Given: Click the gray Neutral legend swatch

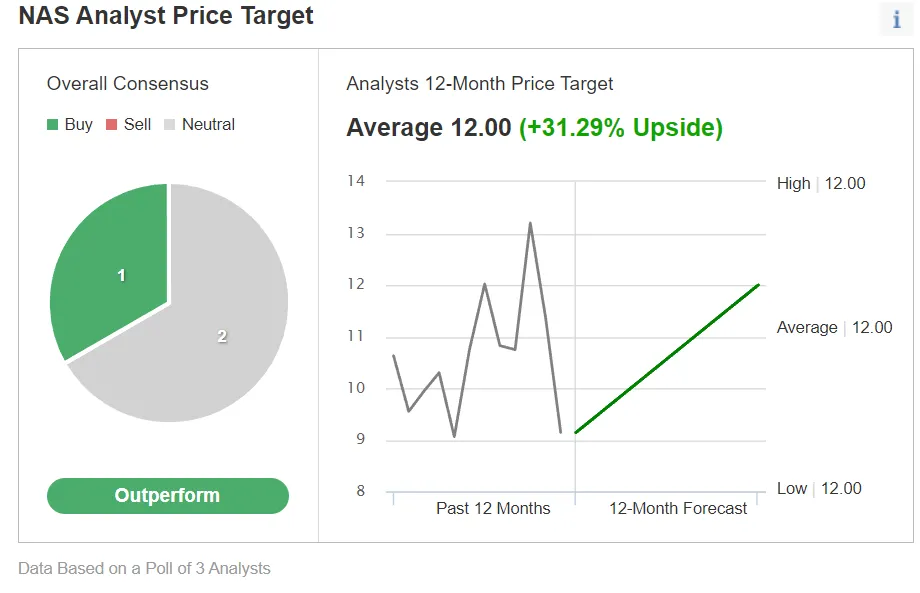Looking at the screenshot, I should click(x=170, y=125).
